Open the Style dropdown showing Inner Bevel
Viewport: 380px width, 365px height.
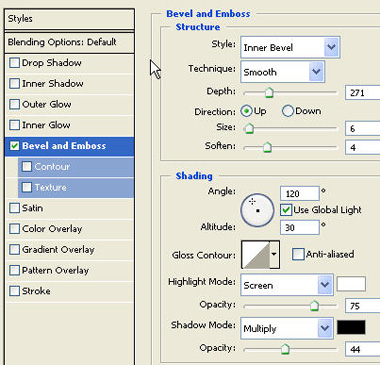coord(290,47)
